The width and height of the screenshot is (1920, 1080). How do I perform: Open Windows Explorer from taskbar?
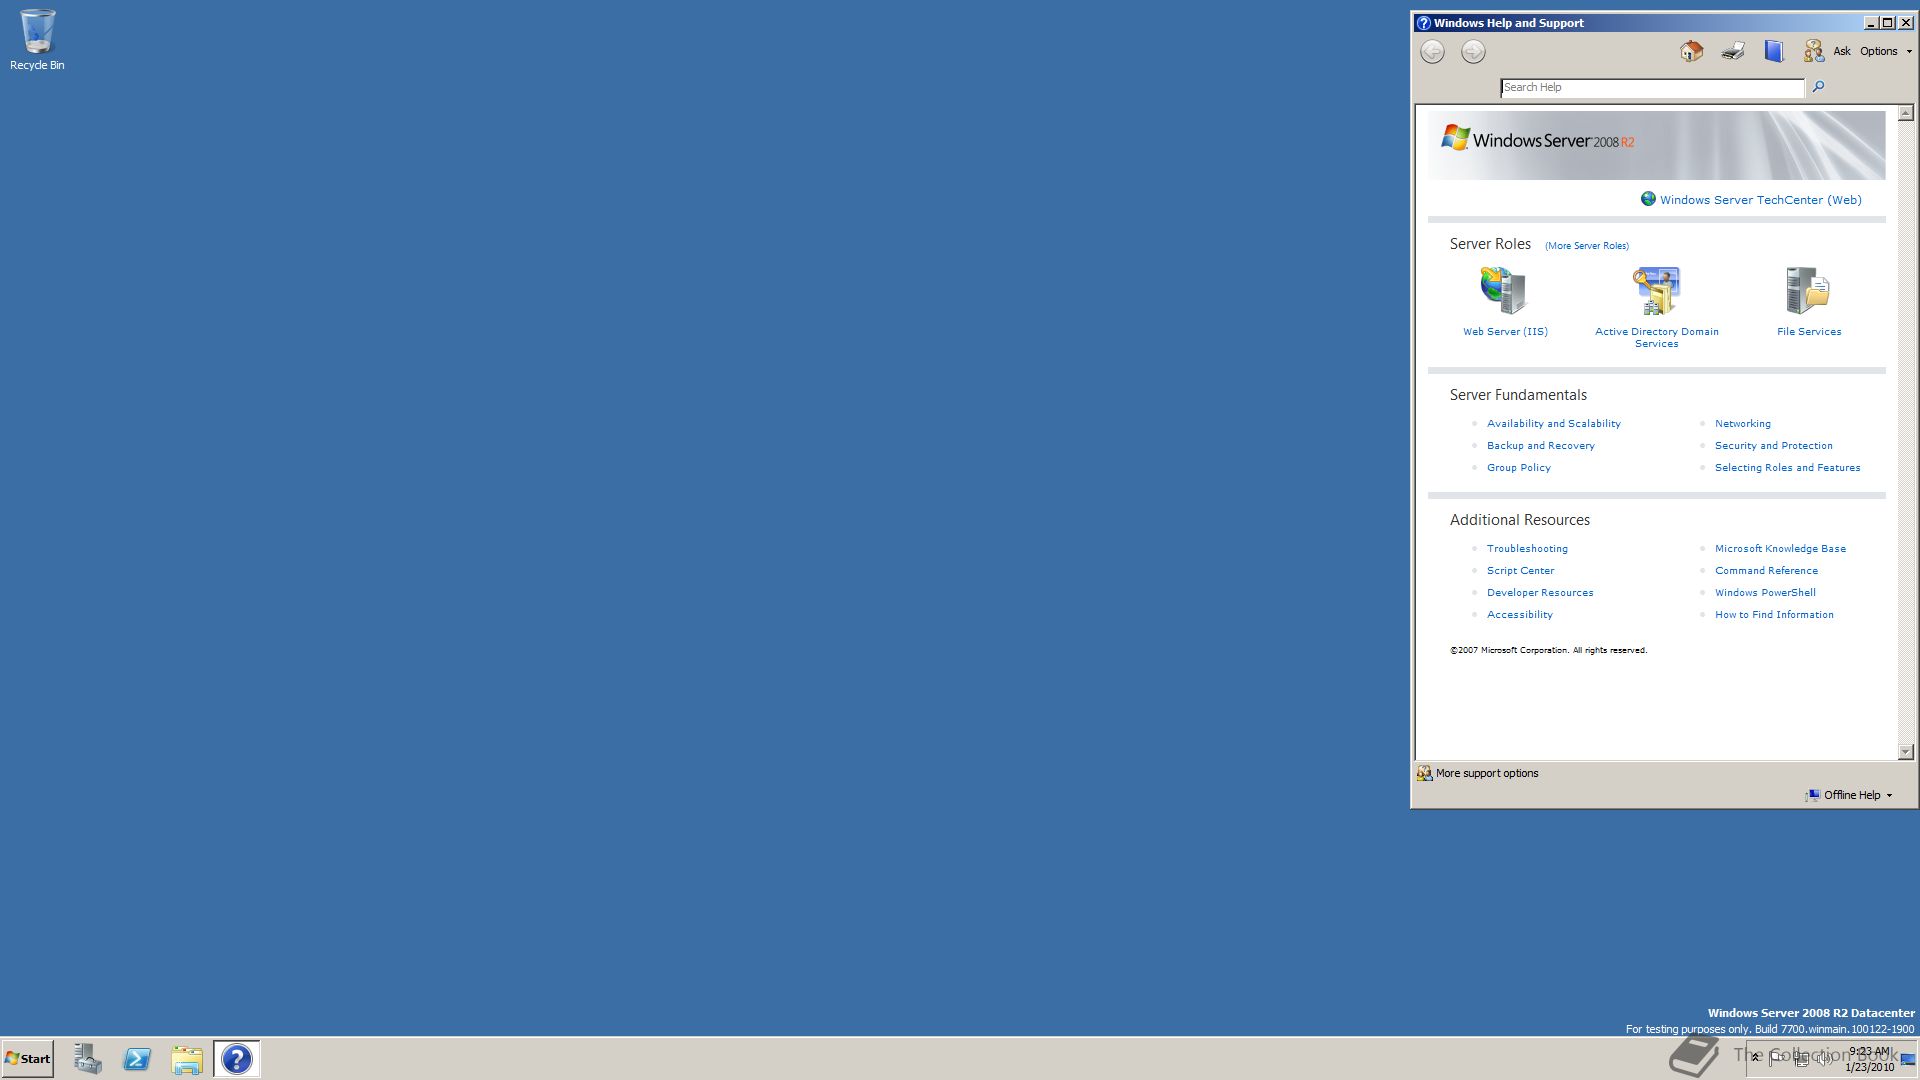(187, 1059)
